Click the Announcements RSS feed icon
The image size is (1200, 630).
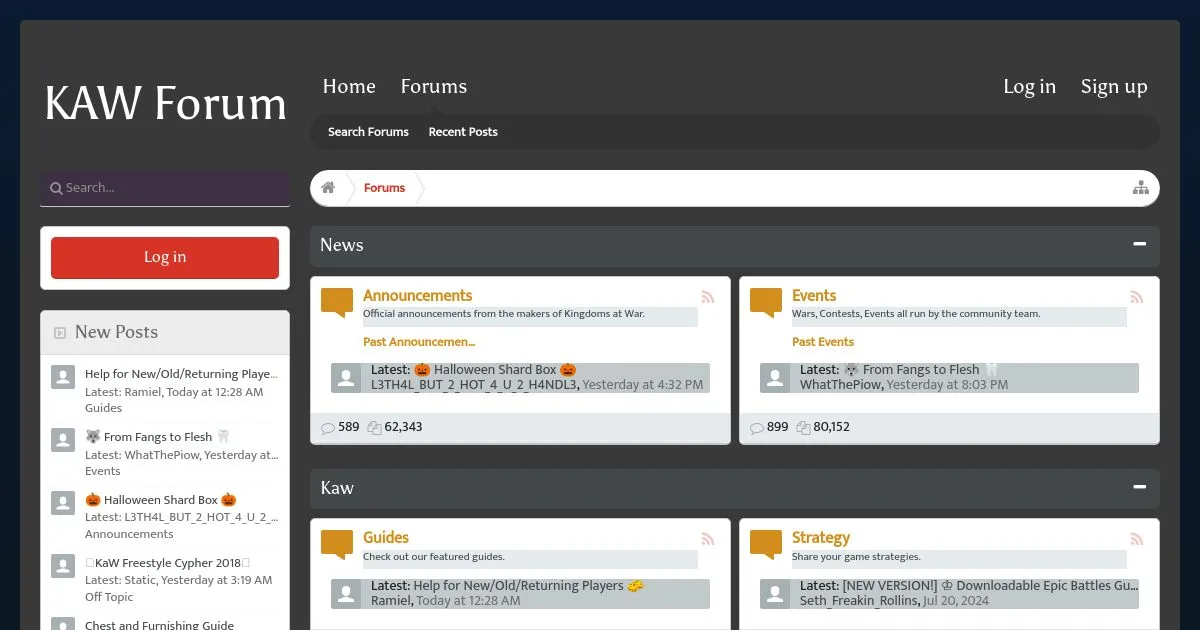(708, 297)
